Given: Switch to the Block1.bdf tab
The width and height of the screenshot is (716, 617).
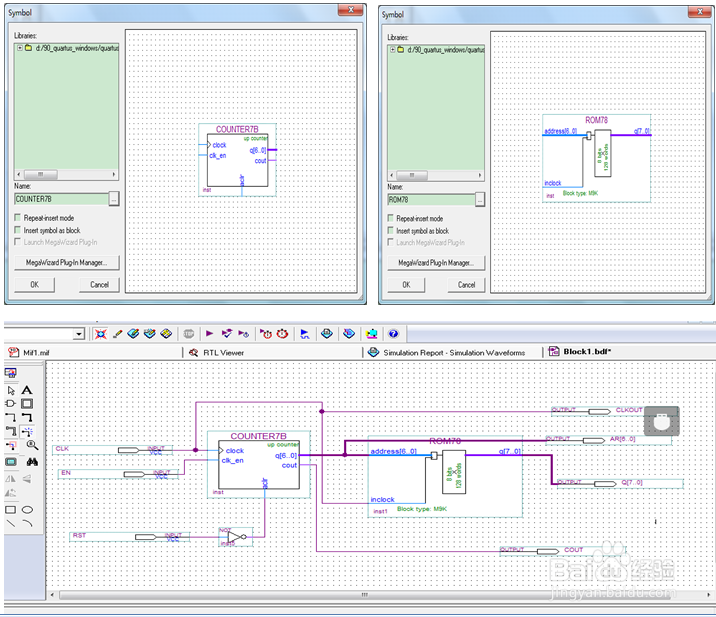Looking at the screenshot, I should (x=580, y=352).
